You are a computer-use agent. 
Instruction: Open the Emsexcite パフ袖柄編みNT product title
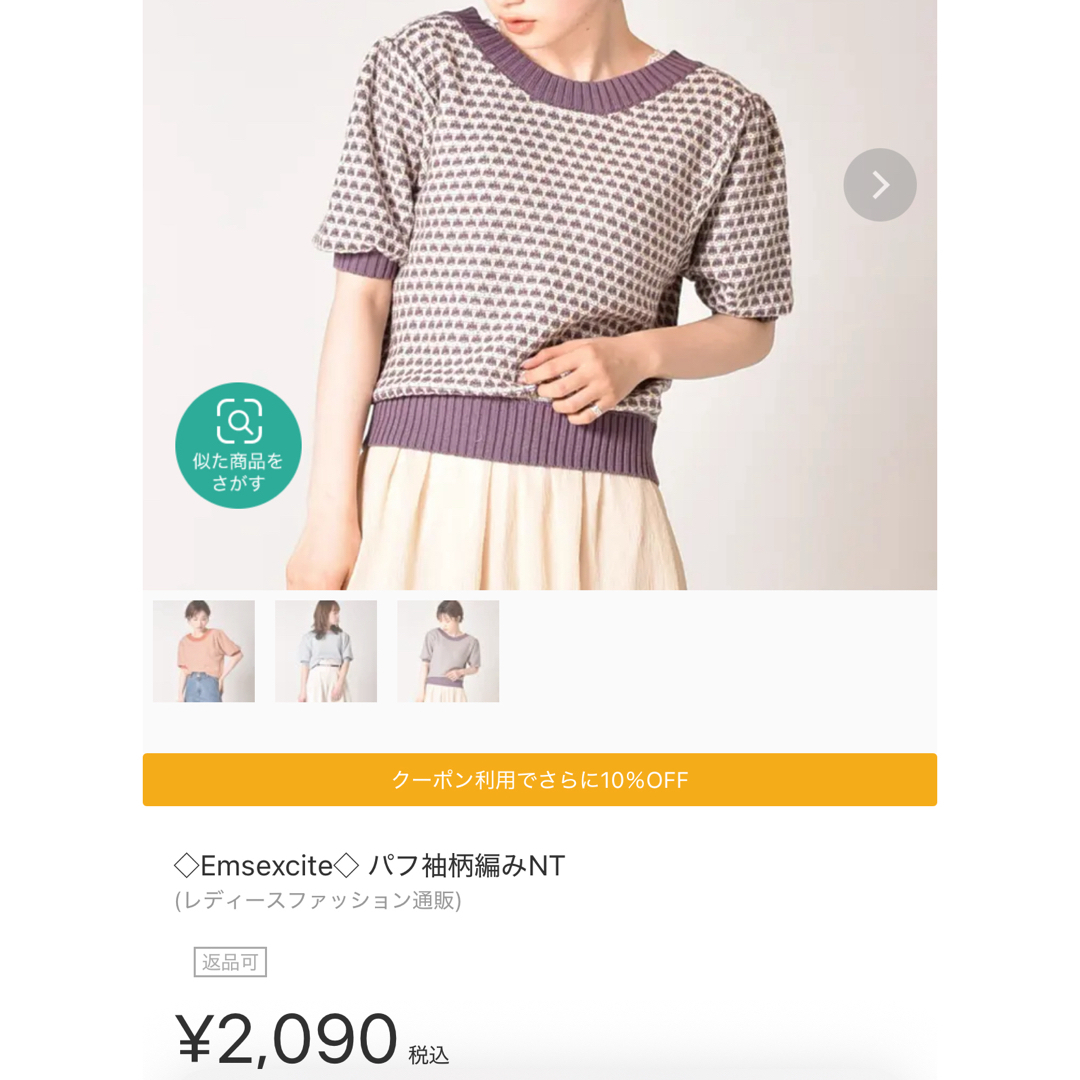pos(369,866)
